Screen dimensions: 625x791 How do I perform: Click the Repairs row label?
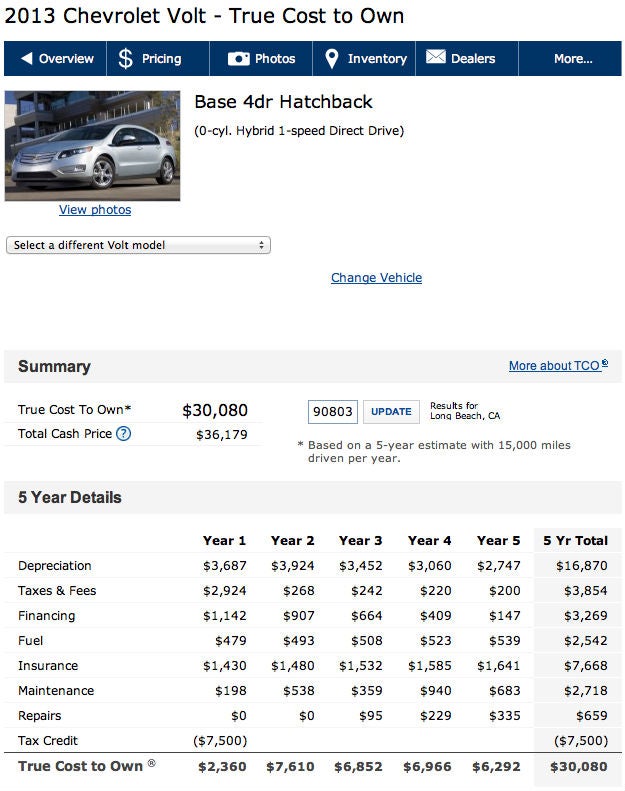[39, 716]
